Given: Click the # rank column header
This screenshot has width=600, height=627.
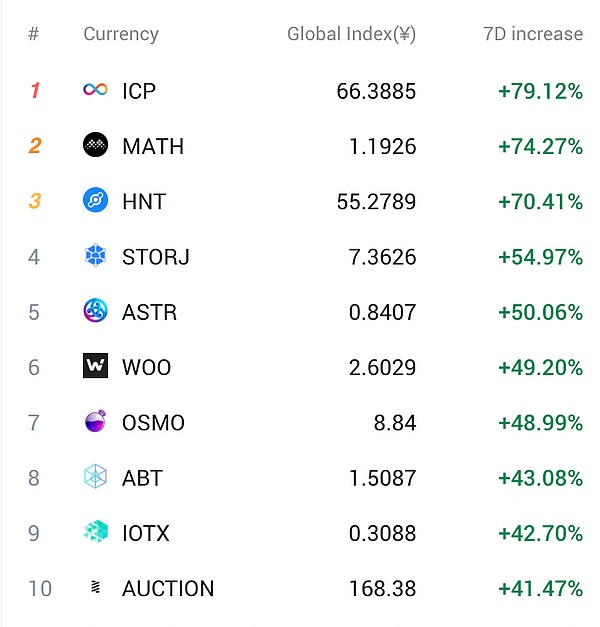Looking at the screenshot, I should [34, 34].
